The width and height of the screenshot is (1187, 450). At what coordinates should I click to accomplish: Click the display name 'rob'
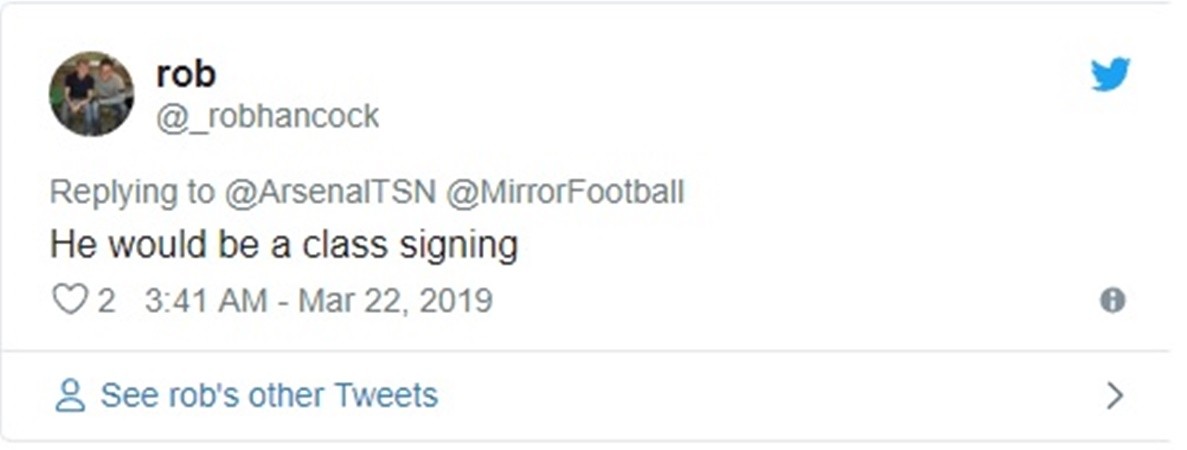(x=186, y=73)
